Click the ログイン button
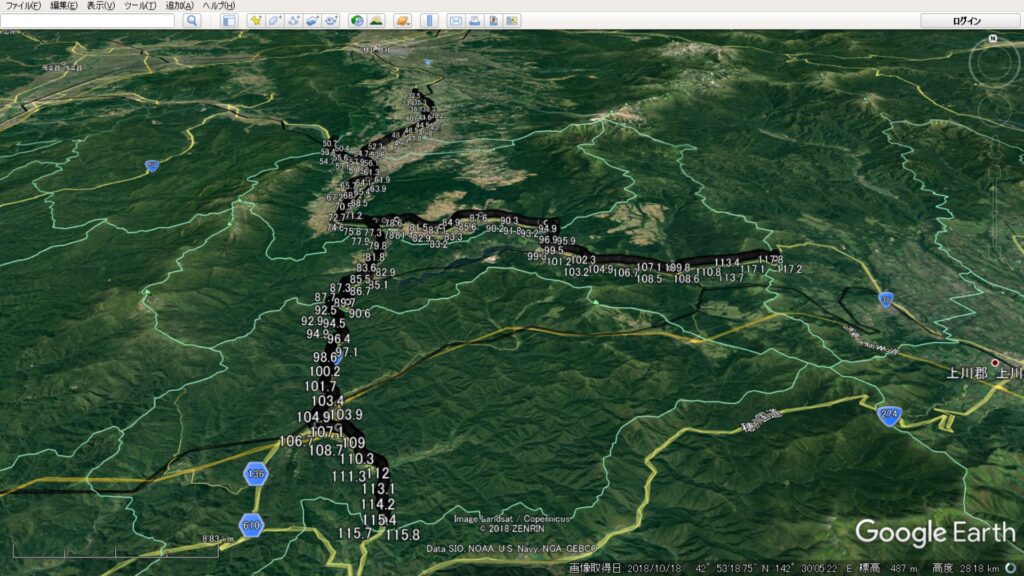The width and height of the screenshot is (1024, 576). coord(967,20)
